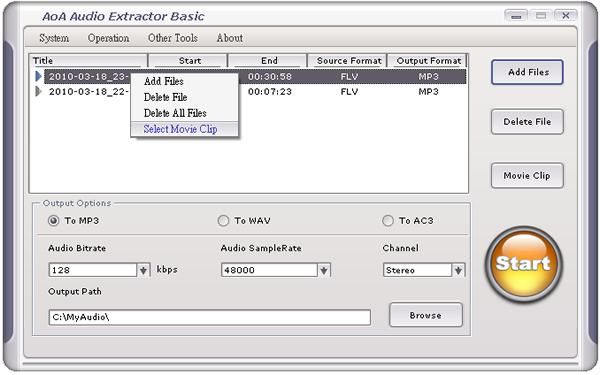Viewport: 600px width, 375px height.
Task: Click Browse to choose output path
Action: 426,315
